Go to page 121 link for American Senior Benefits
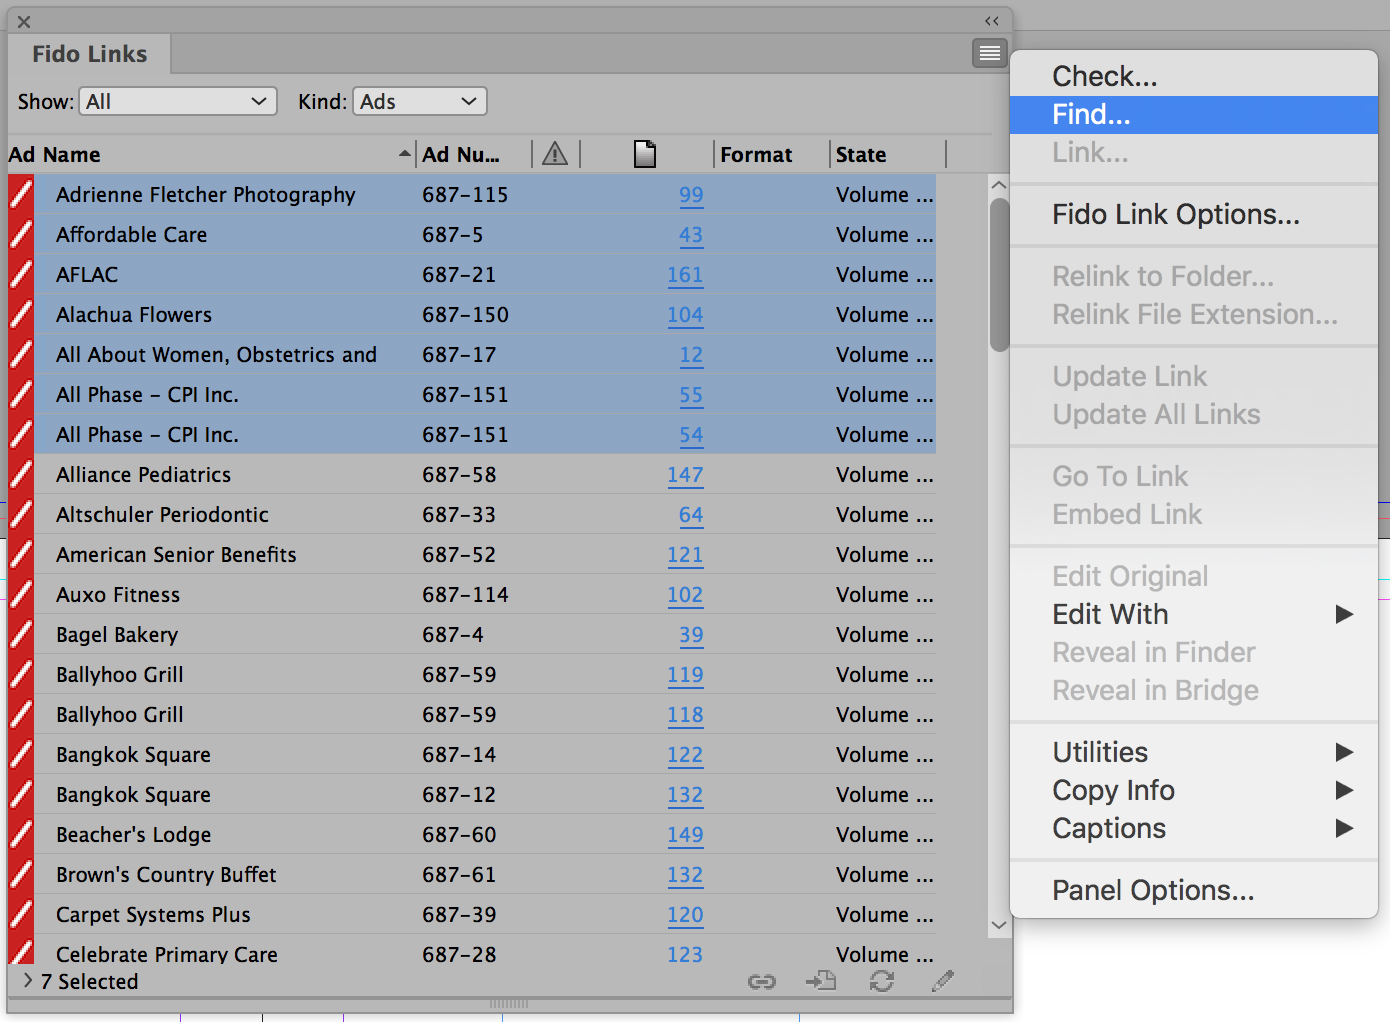1390x1022 pixels. pyautogui.click(x=685, y=555)
